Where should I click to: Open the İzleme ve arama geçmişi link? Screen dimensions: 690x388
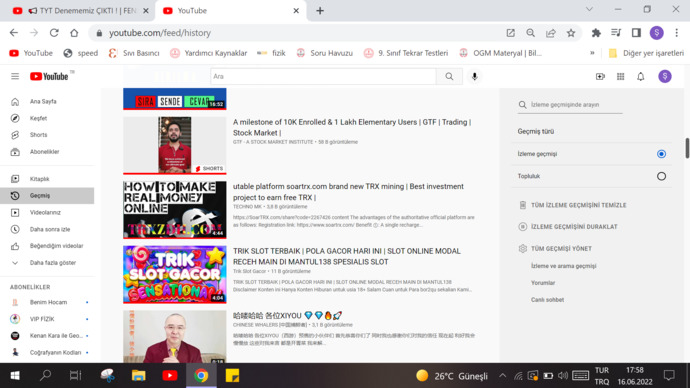(564, 266)
